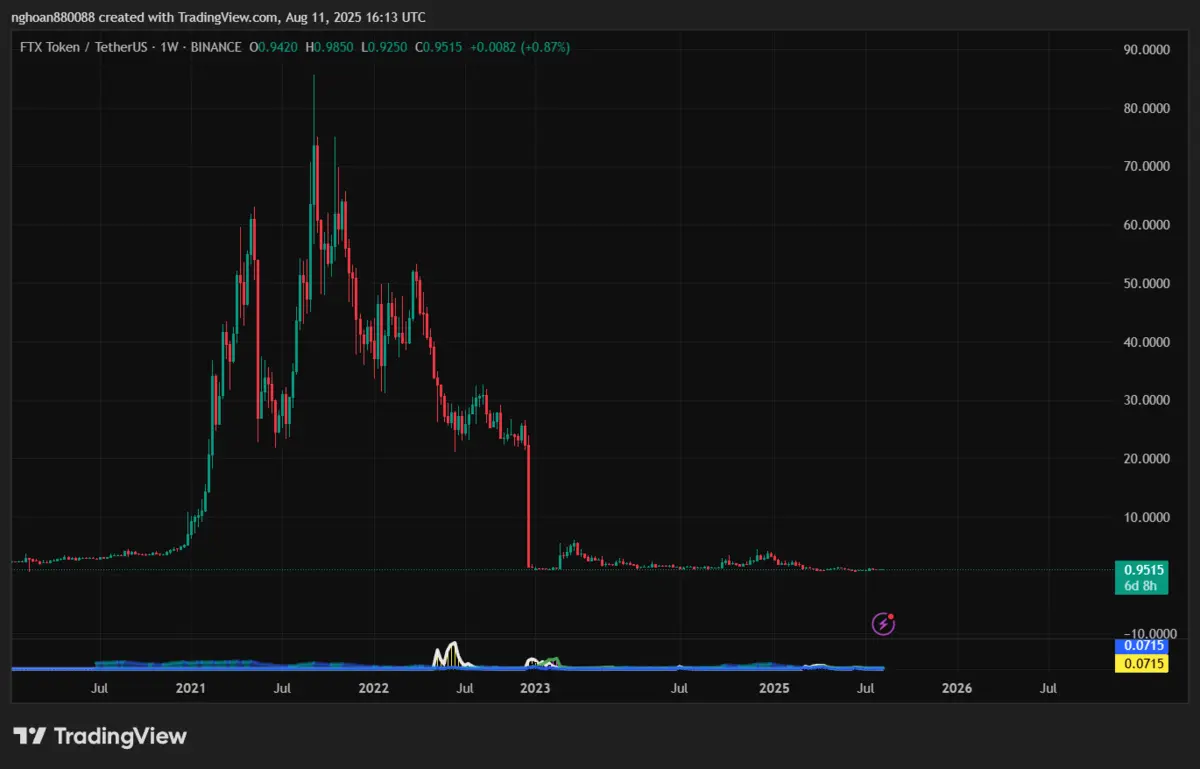Click the purple lightning bolt event icon

(x=883, y=624)
